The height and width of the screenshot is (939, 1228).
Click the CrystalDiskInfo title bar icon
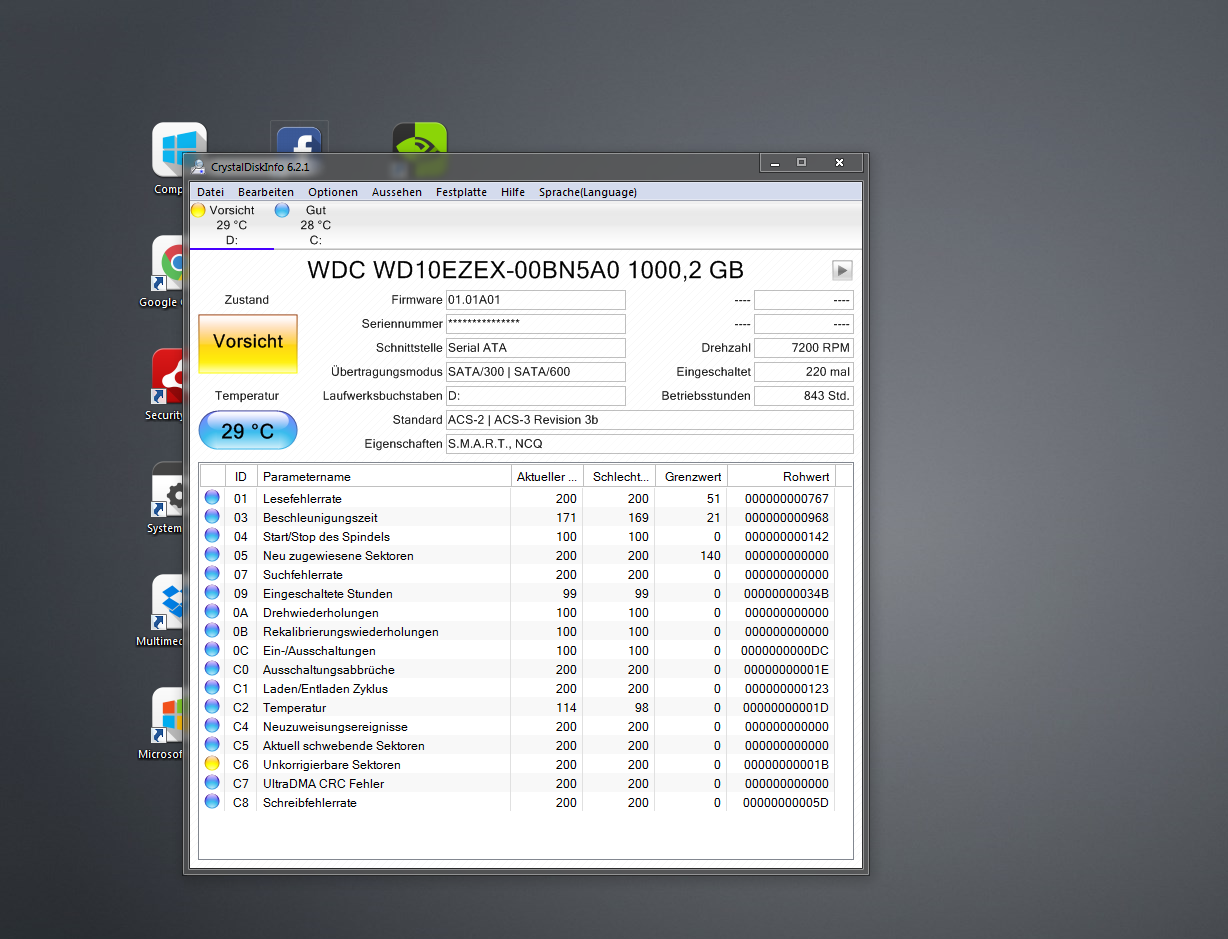[x=199, y=166]
